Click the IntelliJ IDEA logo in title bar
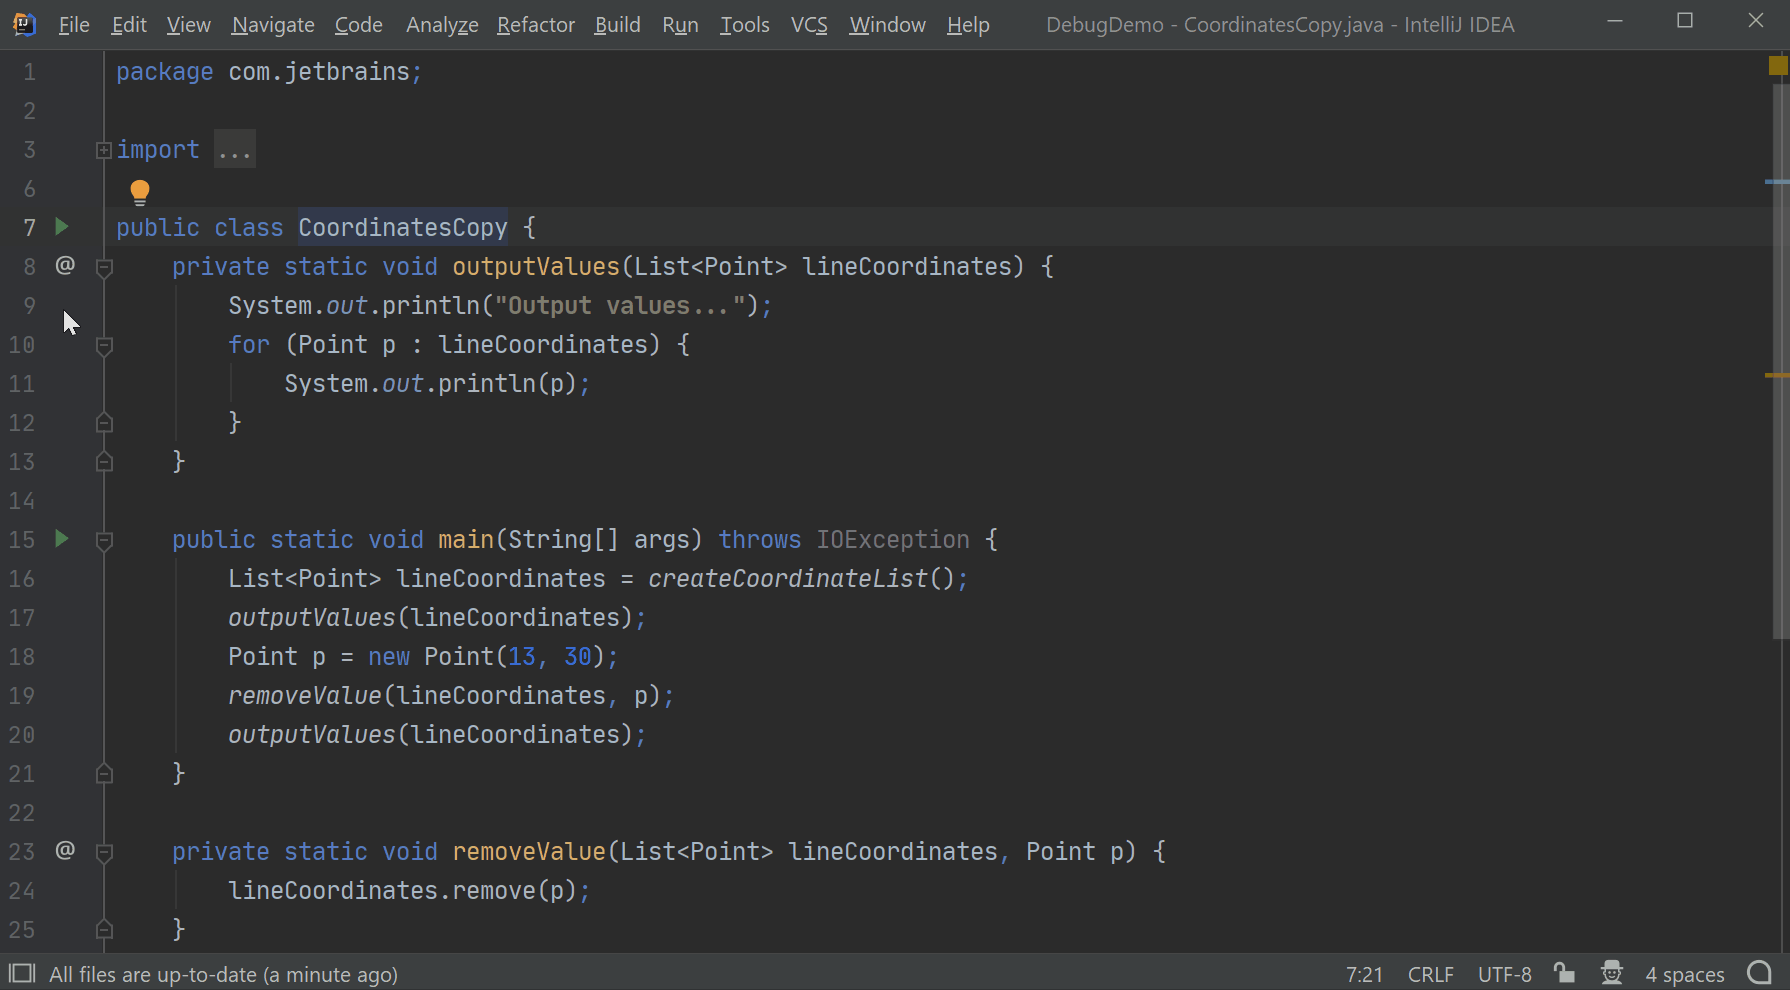This screenshot has width=1790, height=990. point(22,22)
